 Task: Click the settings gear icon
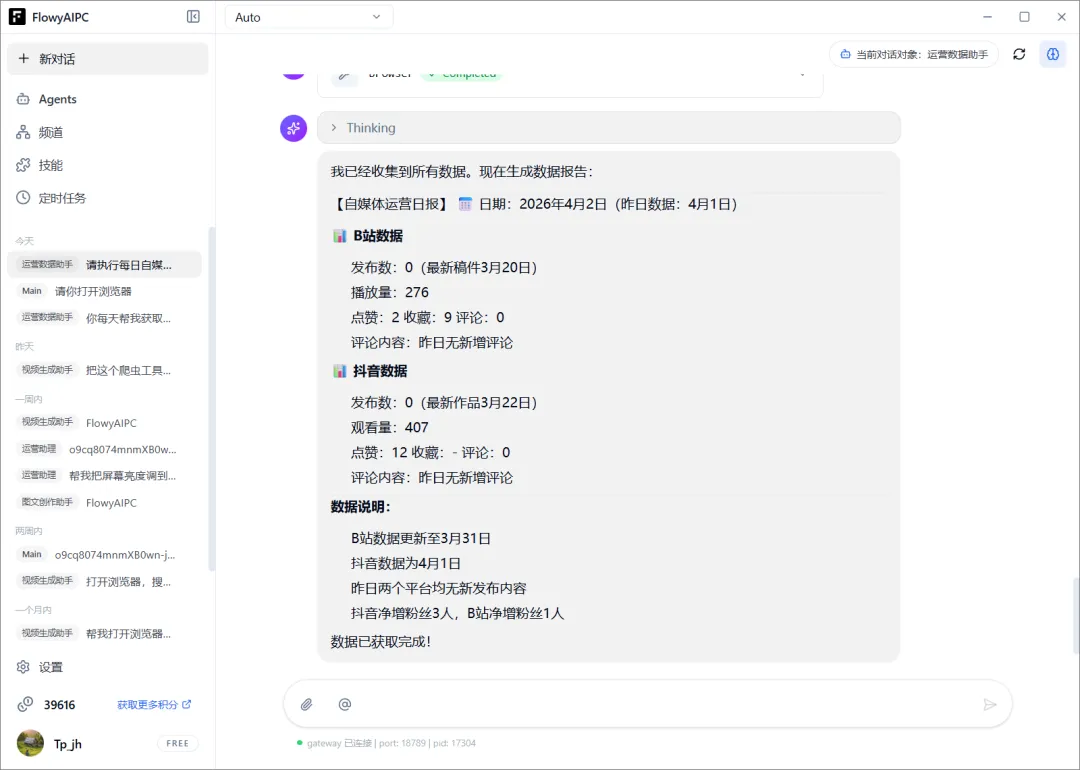(x=23, y=667)
